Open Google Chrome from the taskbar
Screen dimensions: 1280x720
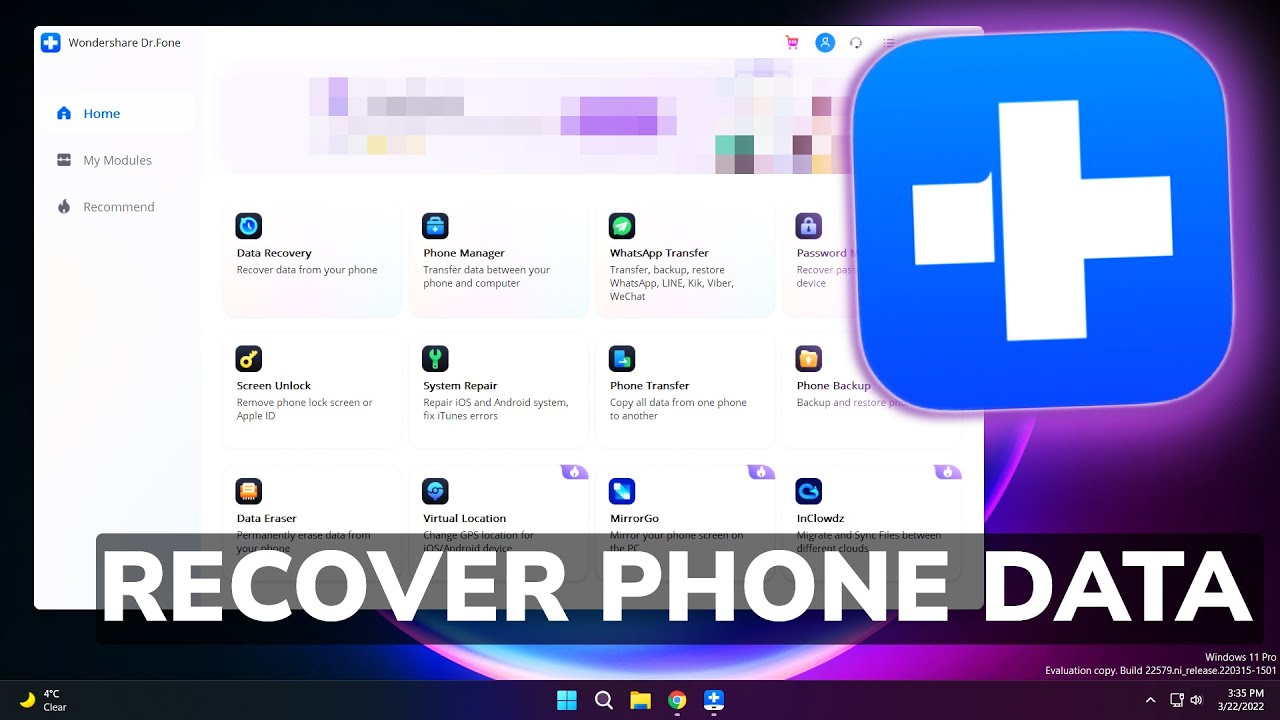677,700
